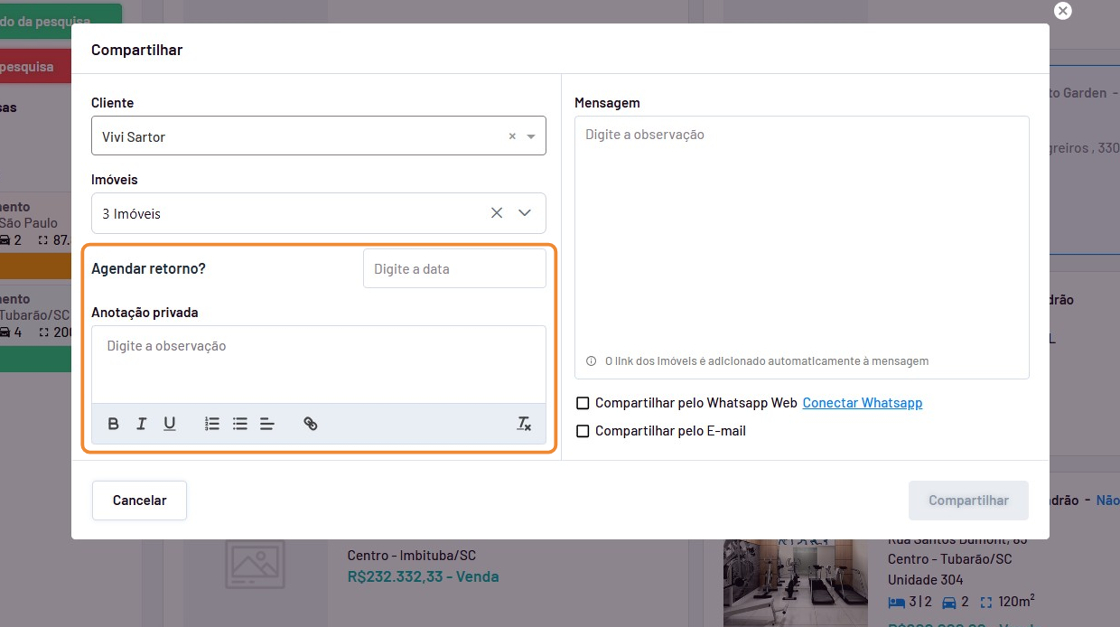Insert a numbered list in note
Image resolution: width=1120 pixels, height=627 pixels.
point(212,424)
